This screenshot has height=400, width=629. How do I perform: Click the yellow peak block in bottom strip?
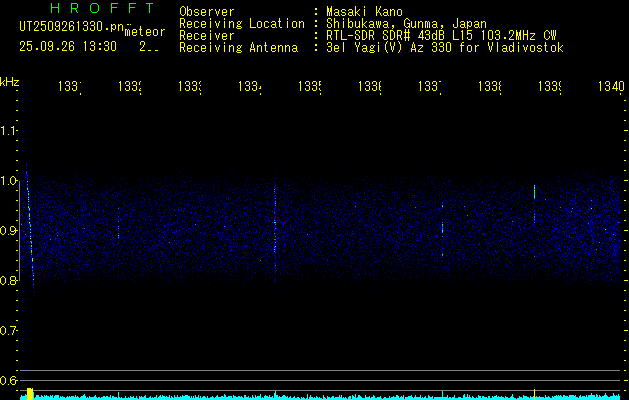(x=30, y=394)
